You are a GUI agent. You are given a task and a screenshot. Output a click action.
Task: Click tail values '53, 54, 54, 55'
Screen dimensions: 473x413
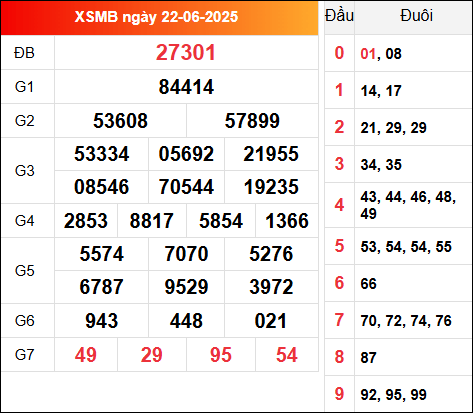tap(406, 247)
